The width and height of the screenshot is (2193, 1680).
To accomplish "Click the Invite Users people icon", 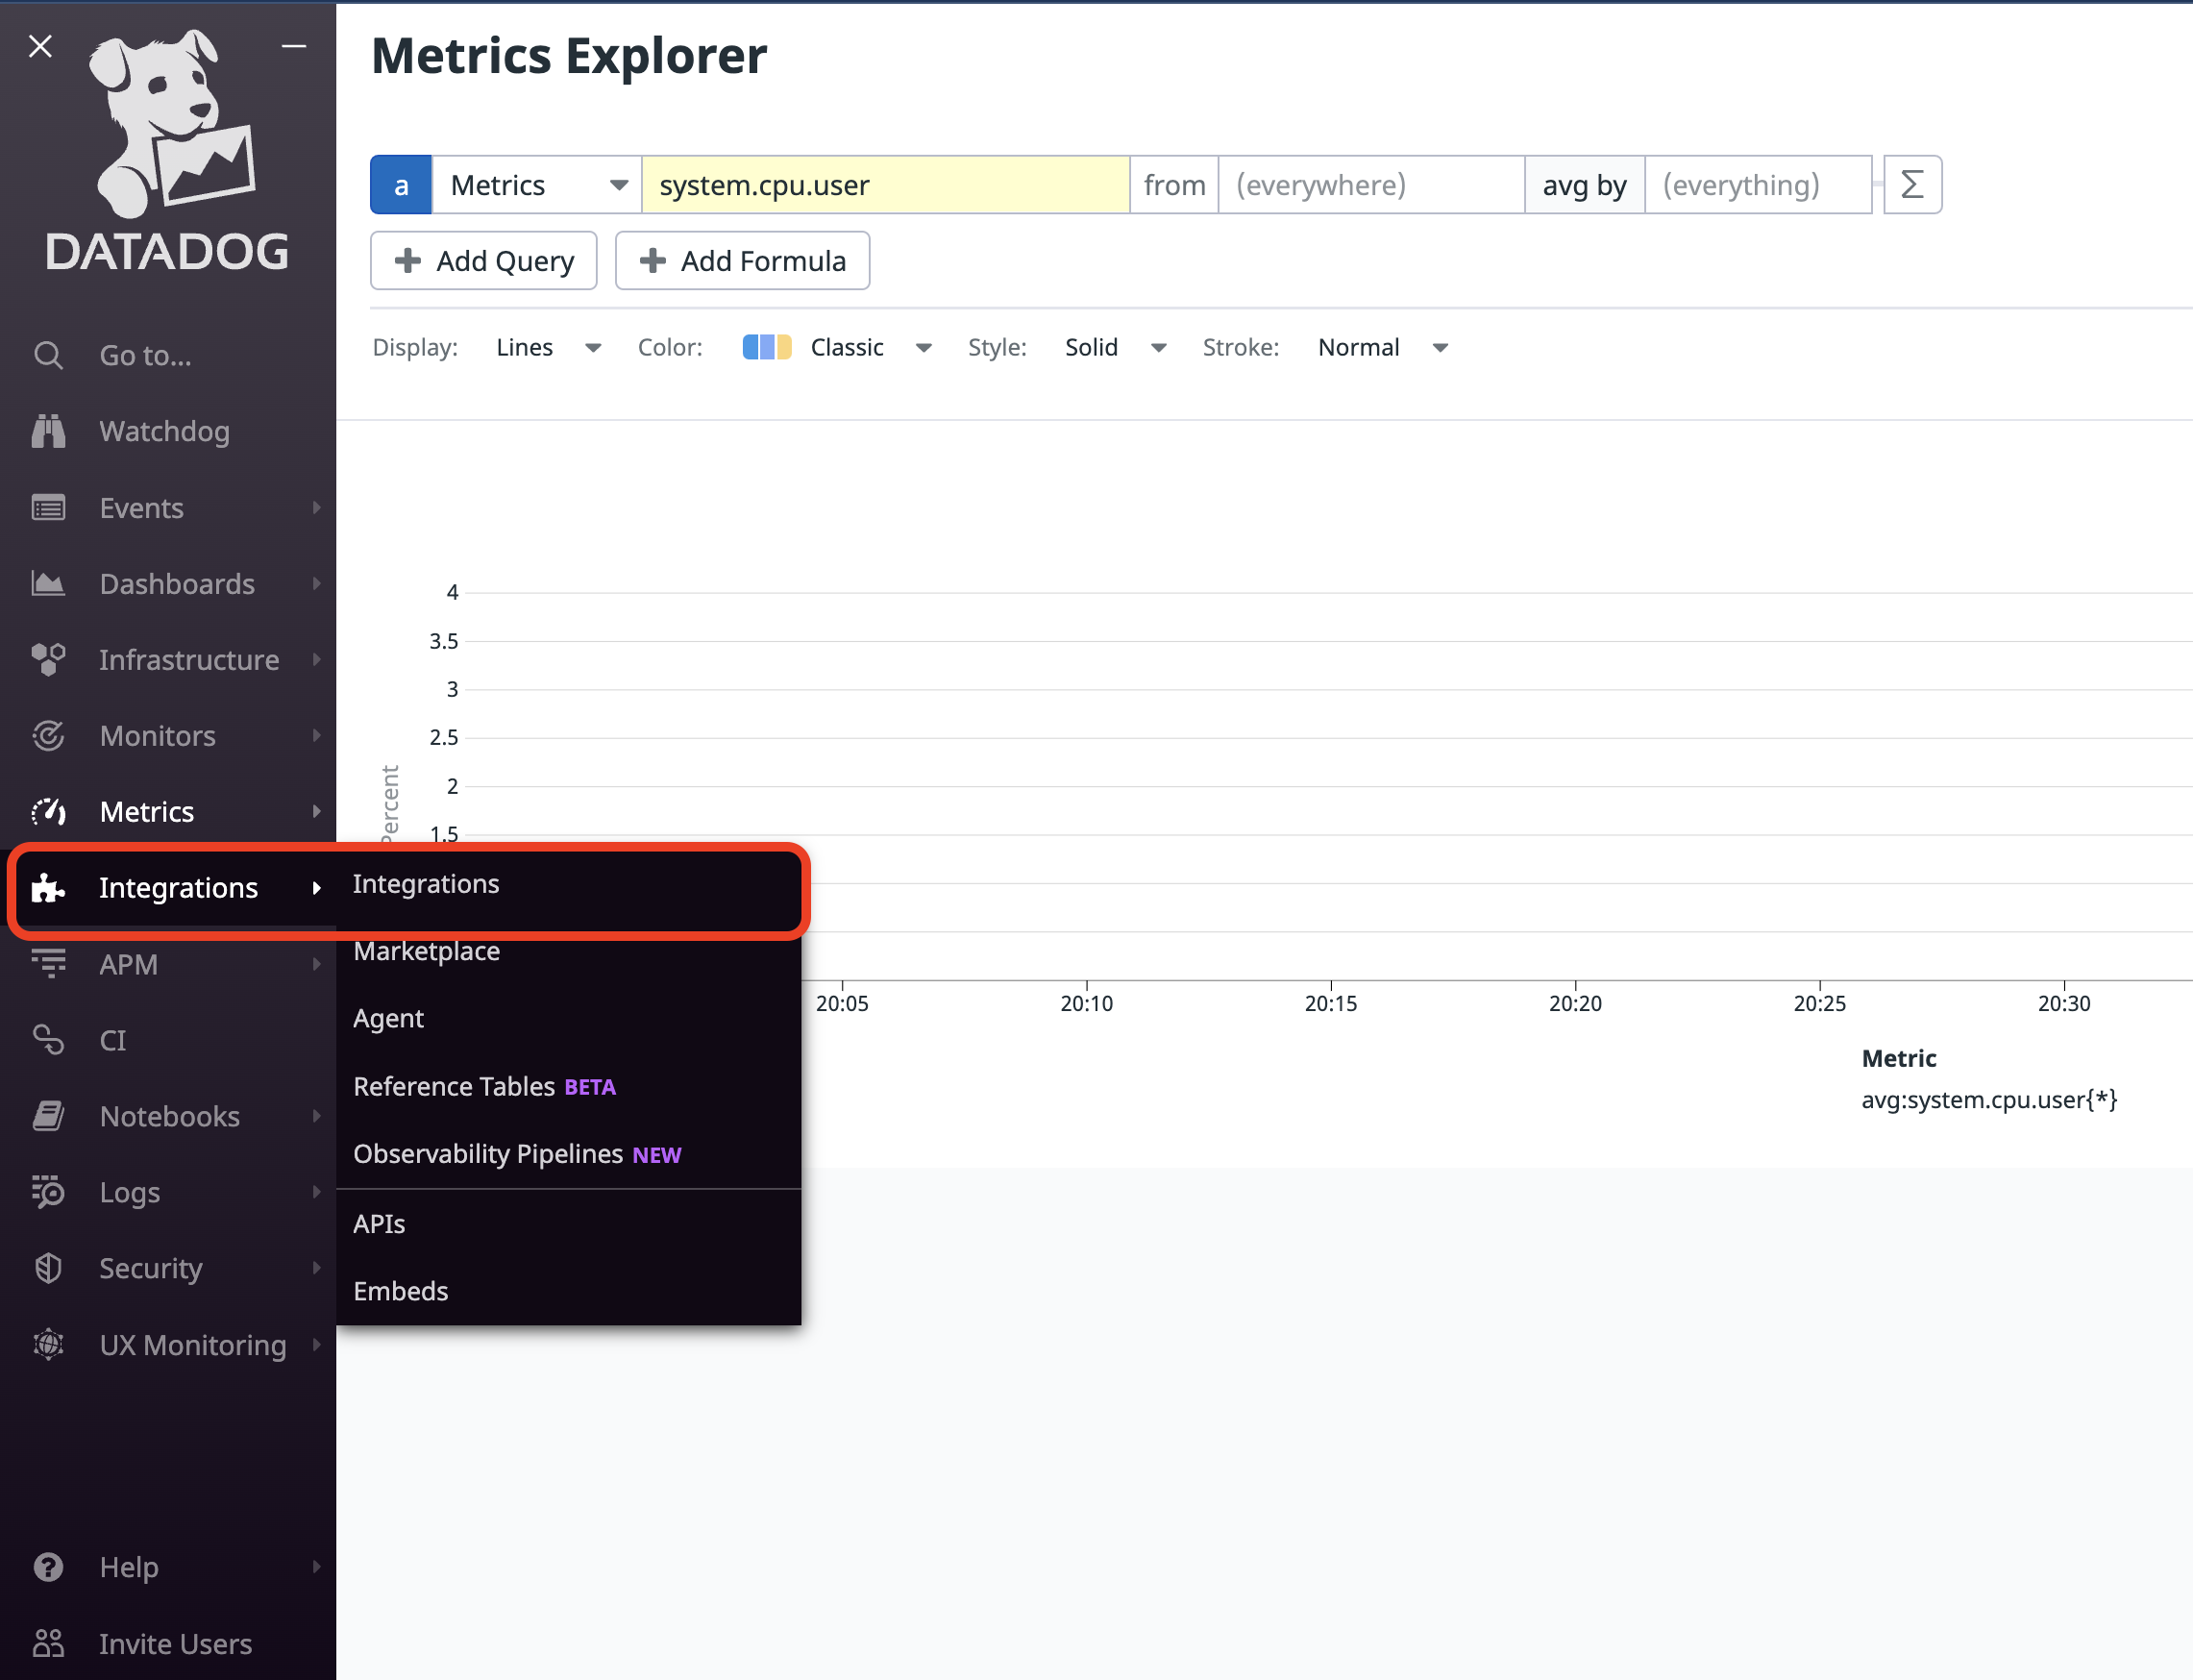I will tap(48, 1643).
